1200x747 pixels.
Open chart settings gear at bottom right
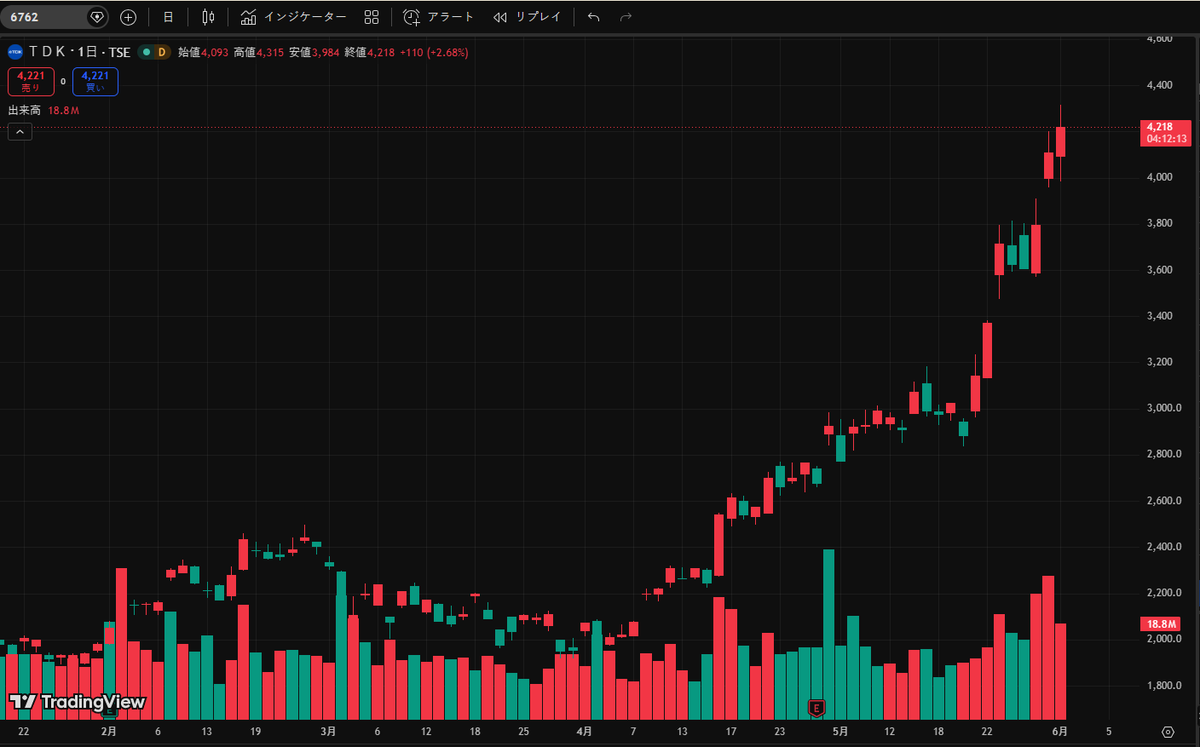1168,732
